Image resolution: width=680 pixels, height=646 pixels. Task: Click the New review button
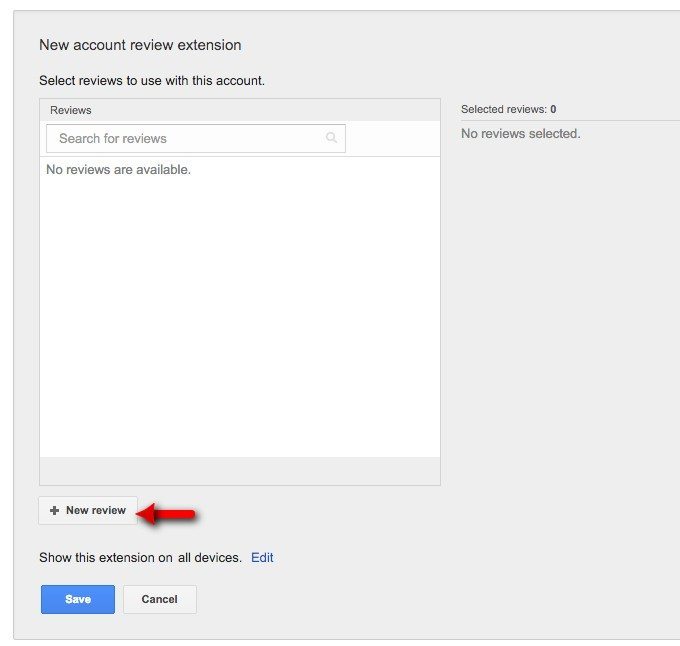[88, 510]
